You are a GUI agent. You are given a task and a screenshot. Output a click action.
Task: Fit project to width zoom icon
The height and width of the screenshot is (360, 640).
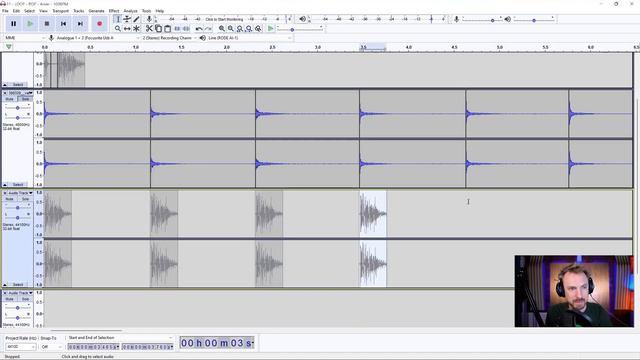click(x=249, y=29)
